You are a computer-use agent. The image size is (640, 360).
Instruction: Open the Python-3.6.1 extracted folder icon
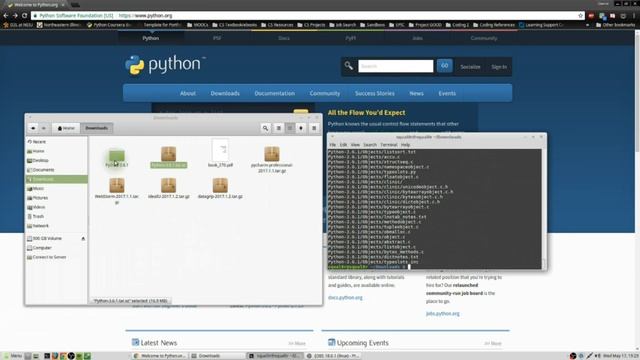[x=117, y=156]
